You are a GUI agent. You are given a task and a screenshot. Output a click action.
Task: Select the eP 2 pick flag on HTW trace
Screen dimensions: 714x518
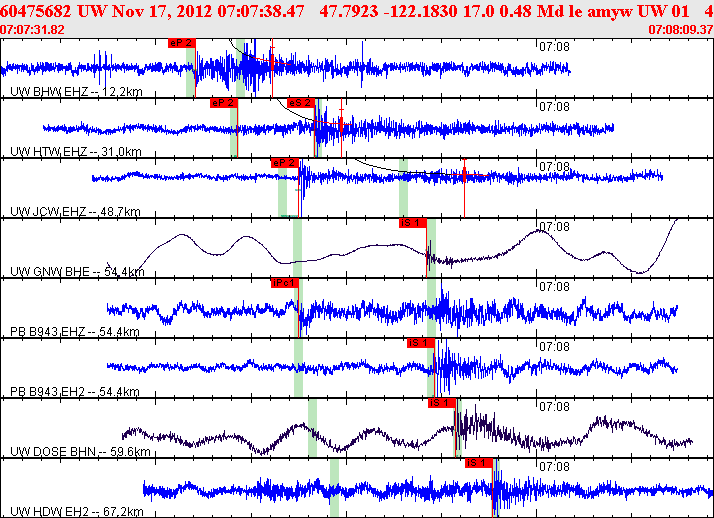[x=224, y=103]
